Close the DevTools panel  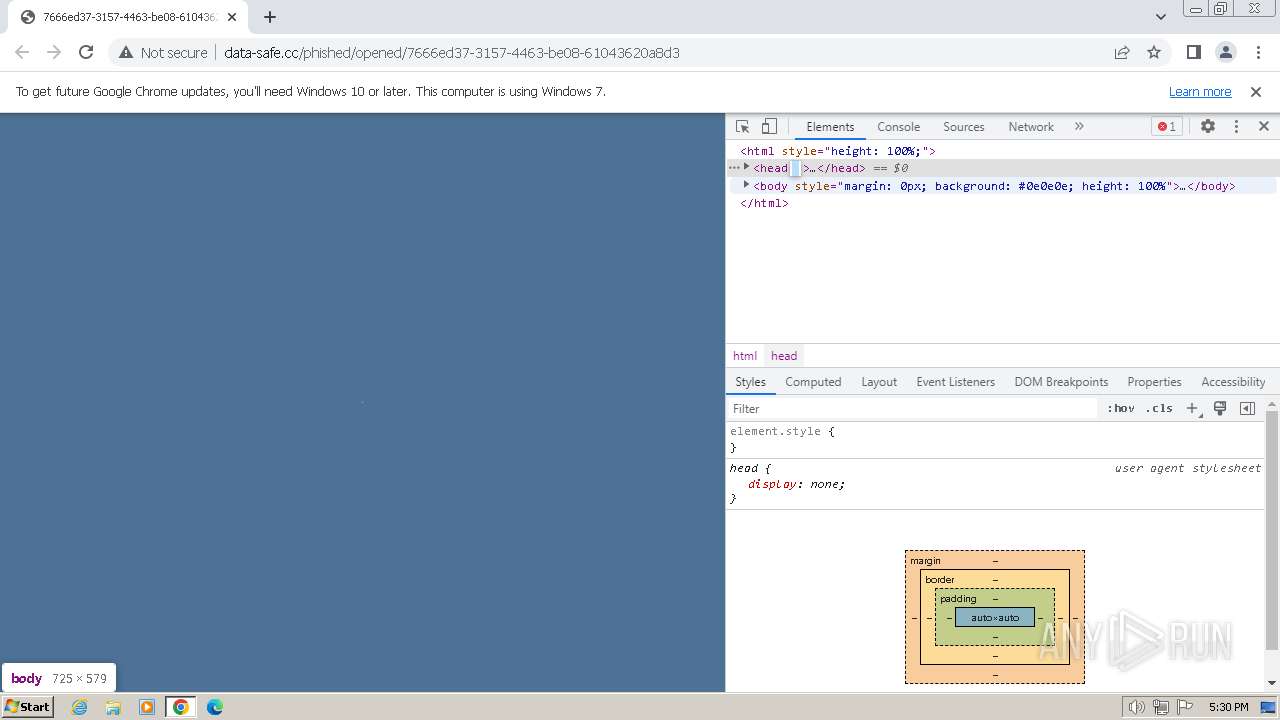1264,127
